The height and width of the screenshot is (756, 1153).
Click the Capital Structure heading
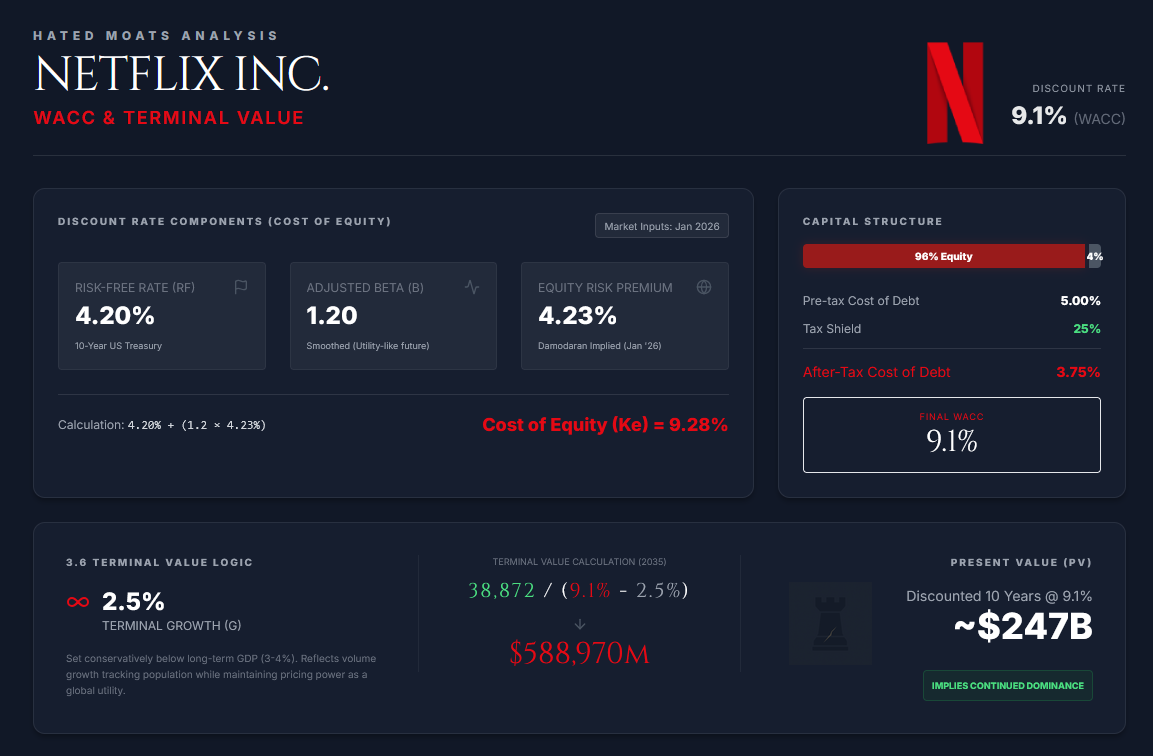(872, 221)
